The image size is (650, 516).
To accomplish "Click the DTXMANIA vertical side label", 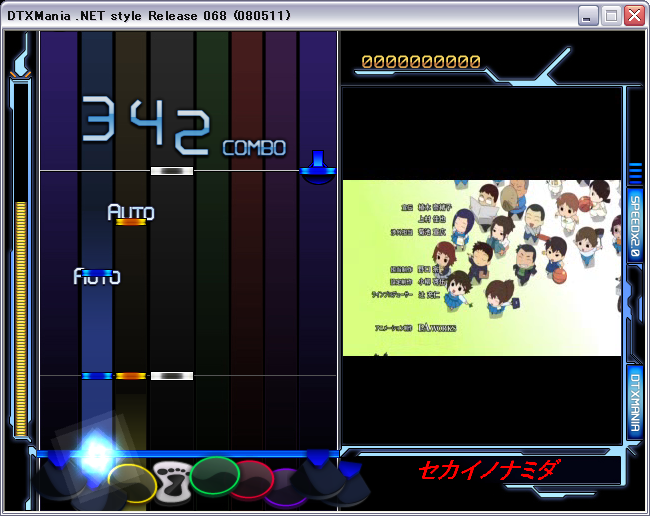I will [635, 403].
